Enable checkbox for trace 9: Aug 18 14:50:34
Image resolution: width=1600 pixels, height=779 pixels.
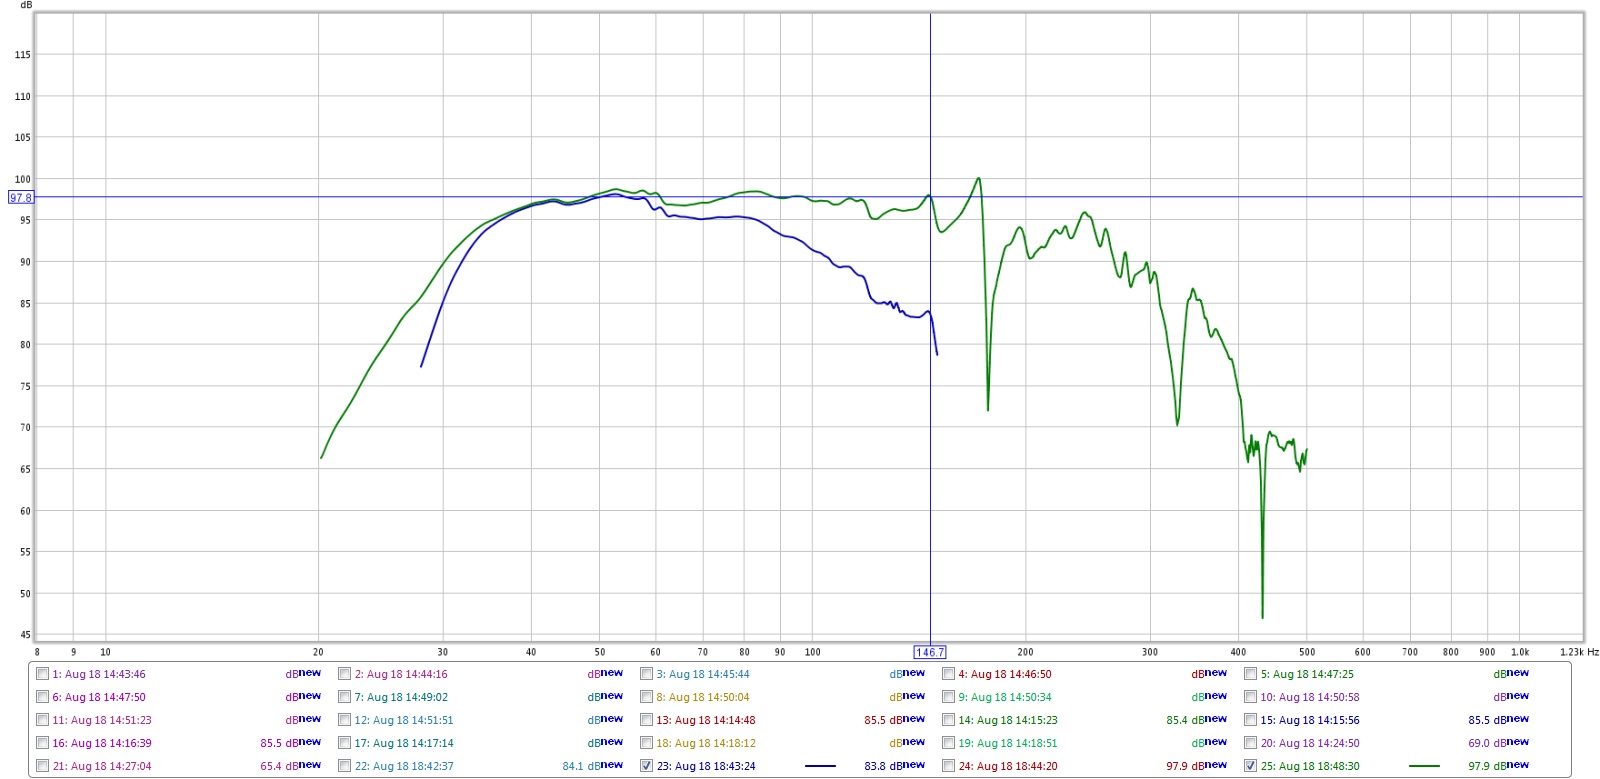click(948, 696)
